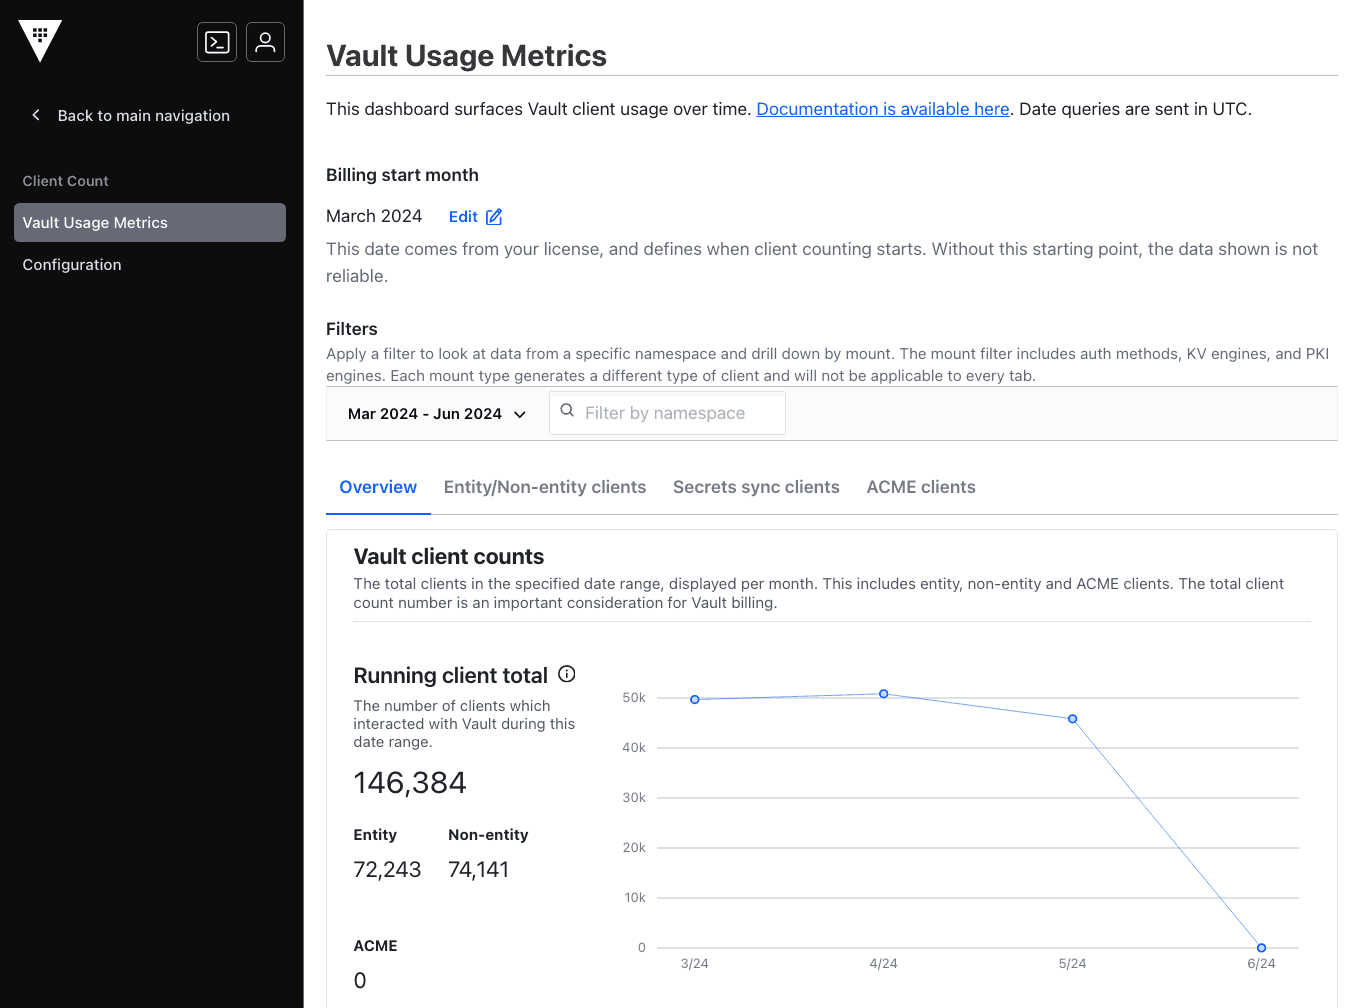Click the 3/24 chart data point
Image resolution: width=1347 pixels, height=1008 pixels.
pos(695,700)
